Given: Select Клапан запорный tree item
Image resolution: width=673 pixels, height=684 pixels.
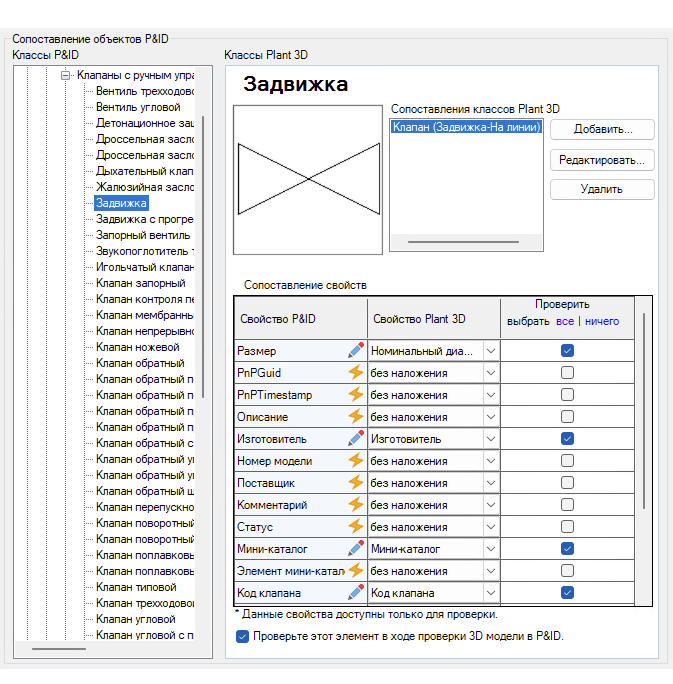Looking at the screenshot, I should (140, 283).
